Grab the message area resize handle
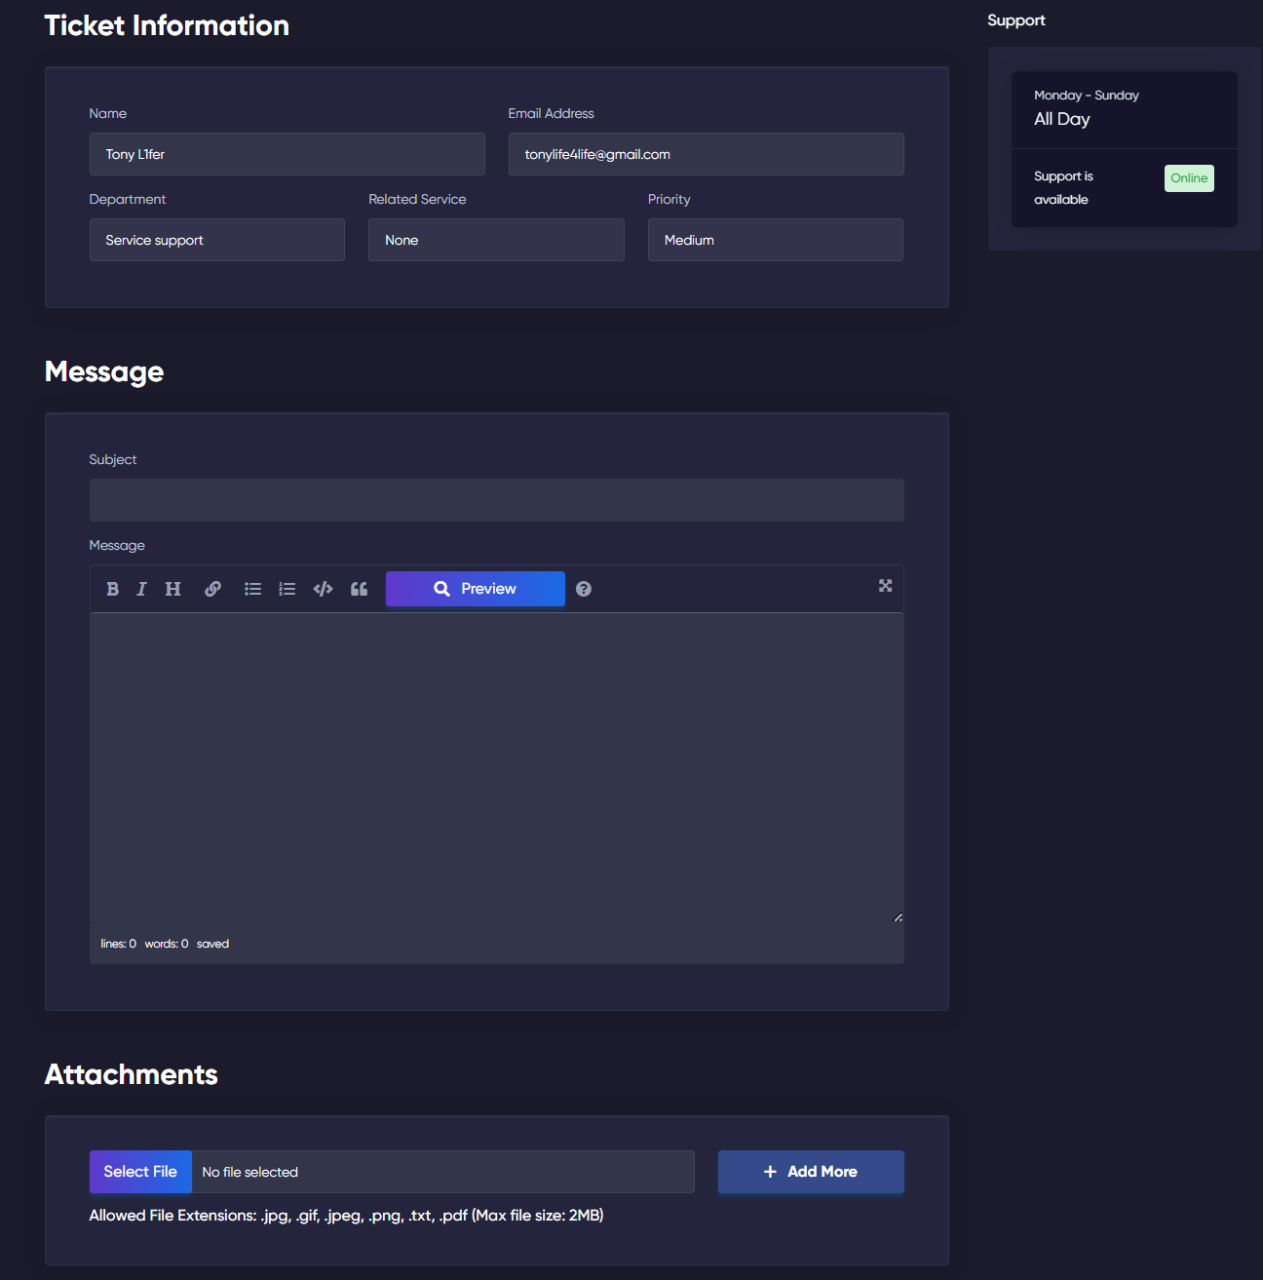Image resolution: width=1263 pixels, height=1280 pixels. pyautogui.click(x=898, y=917)
